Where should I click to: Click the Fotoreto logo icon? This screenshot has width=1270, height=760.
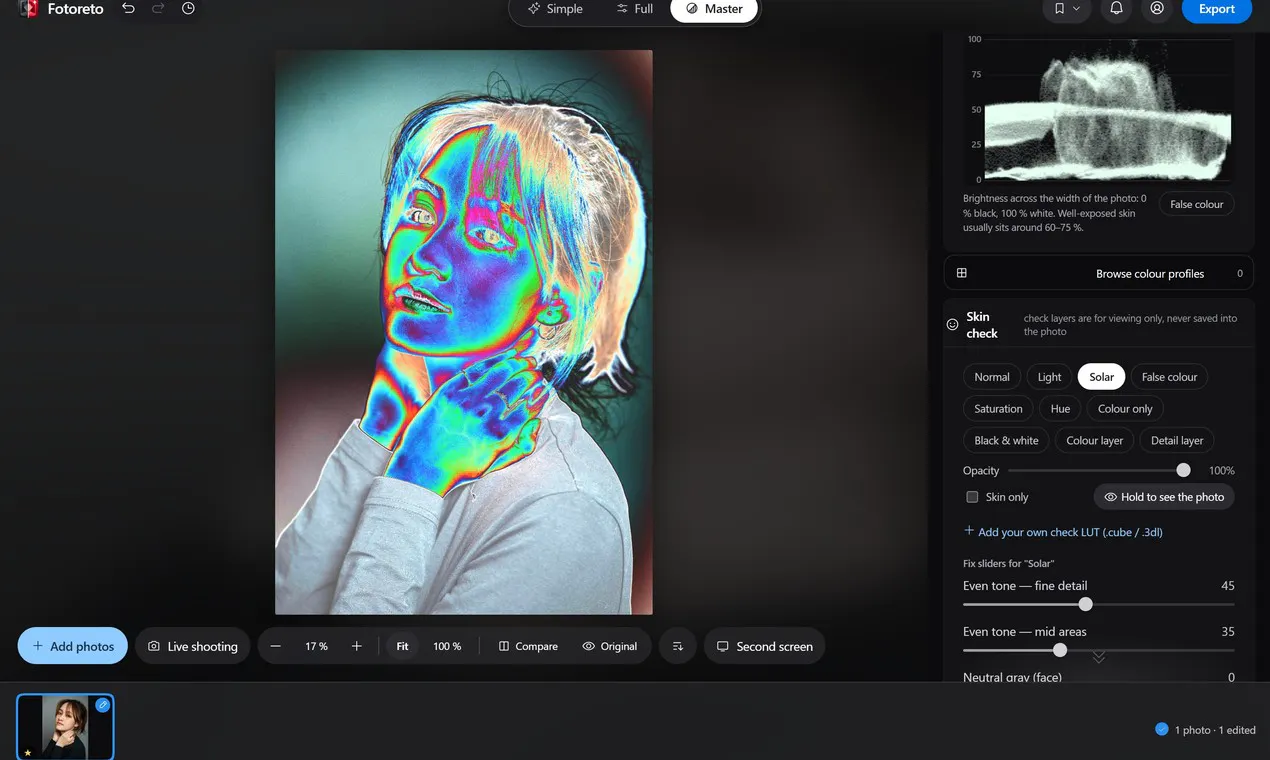(x=28, y=9)
